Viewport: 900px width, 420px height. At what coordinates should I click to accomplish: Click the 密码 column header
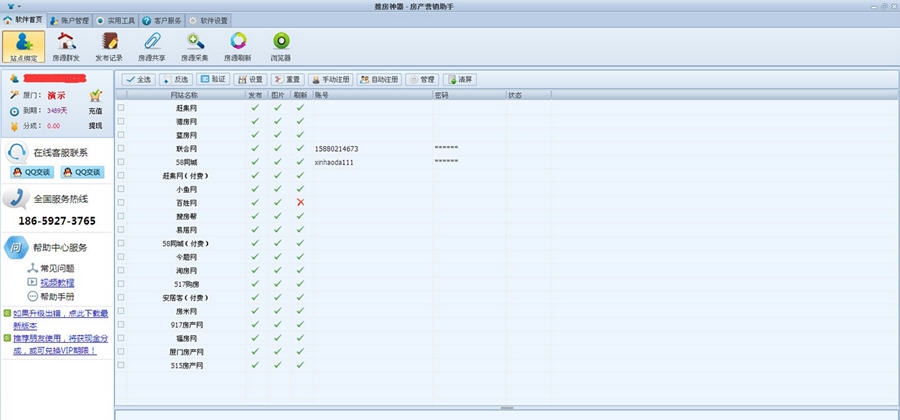pos(470,95)
